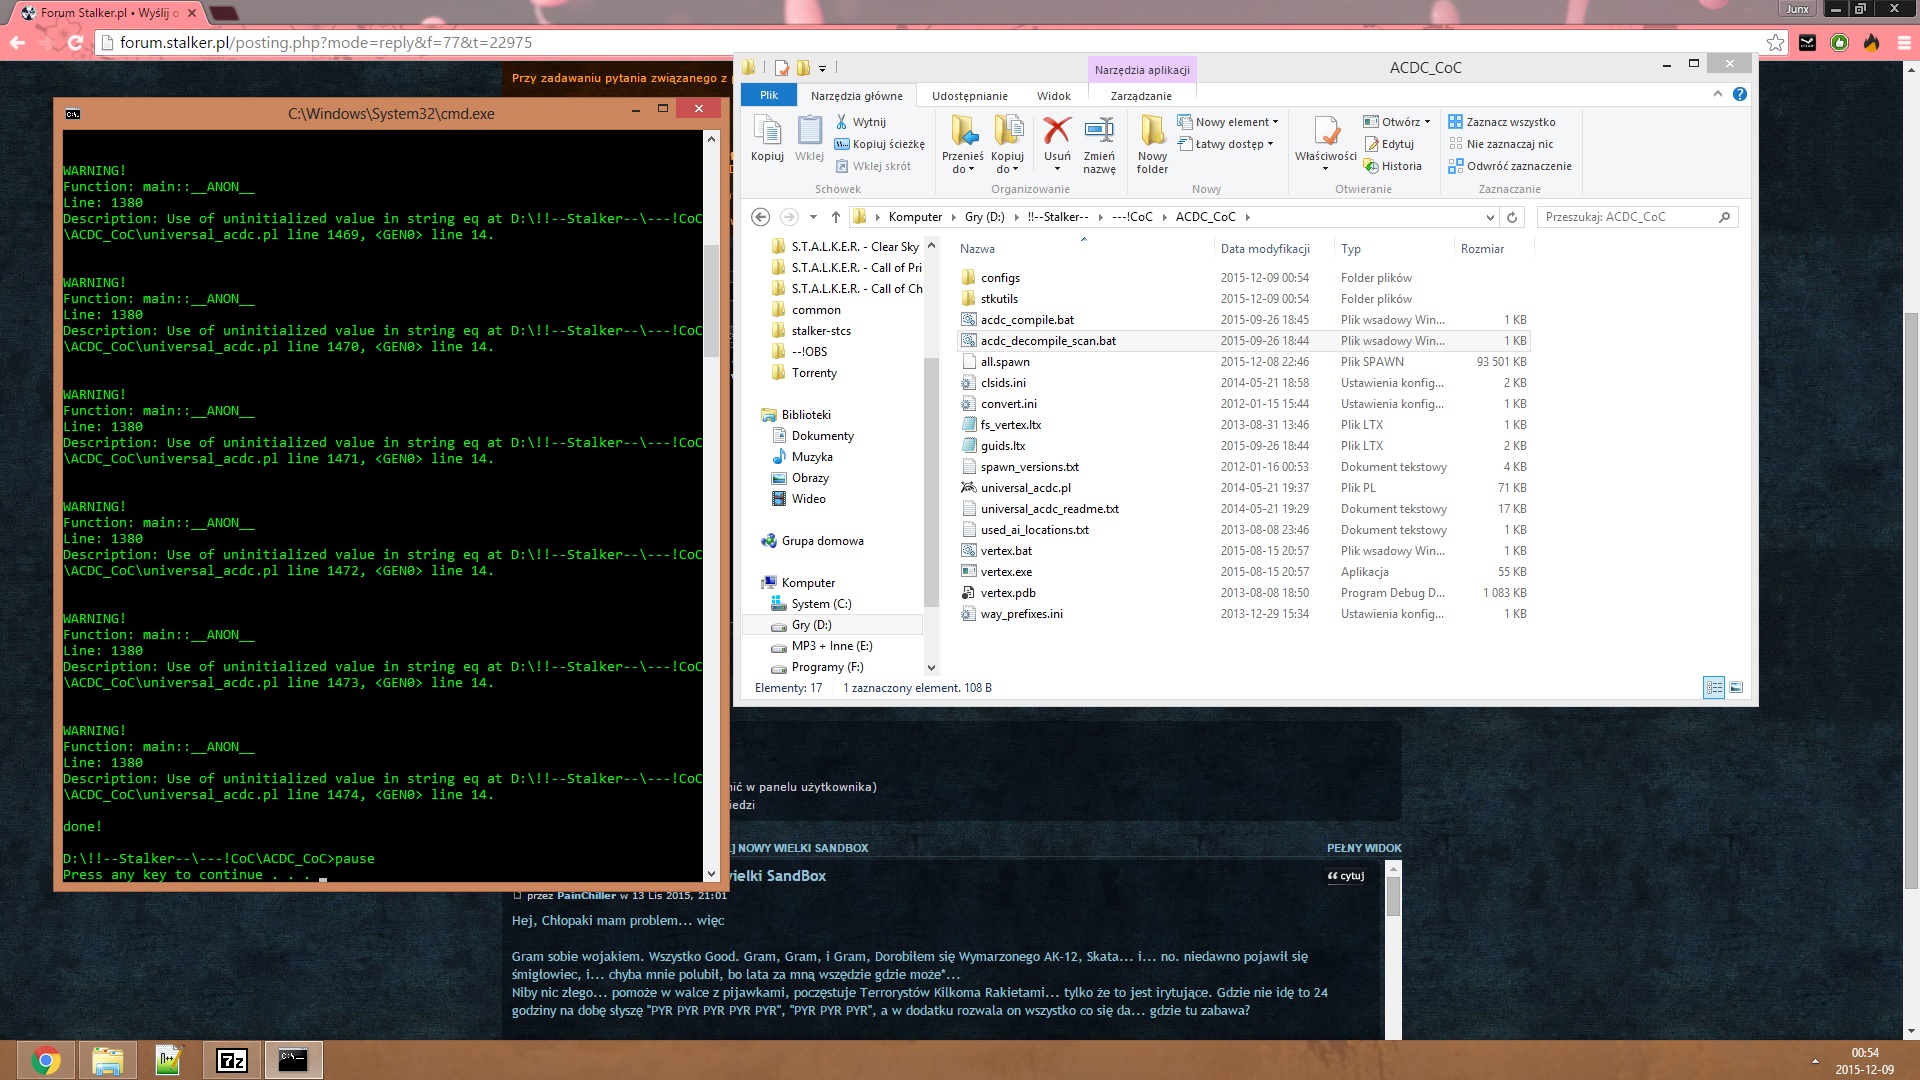
Task: Click cytuj quote button
Action: point(1346,876)
